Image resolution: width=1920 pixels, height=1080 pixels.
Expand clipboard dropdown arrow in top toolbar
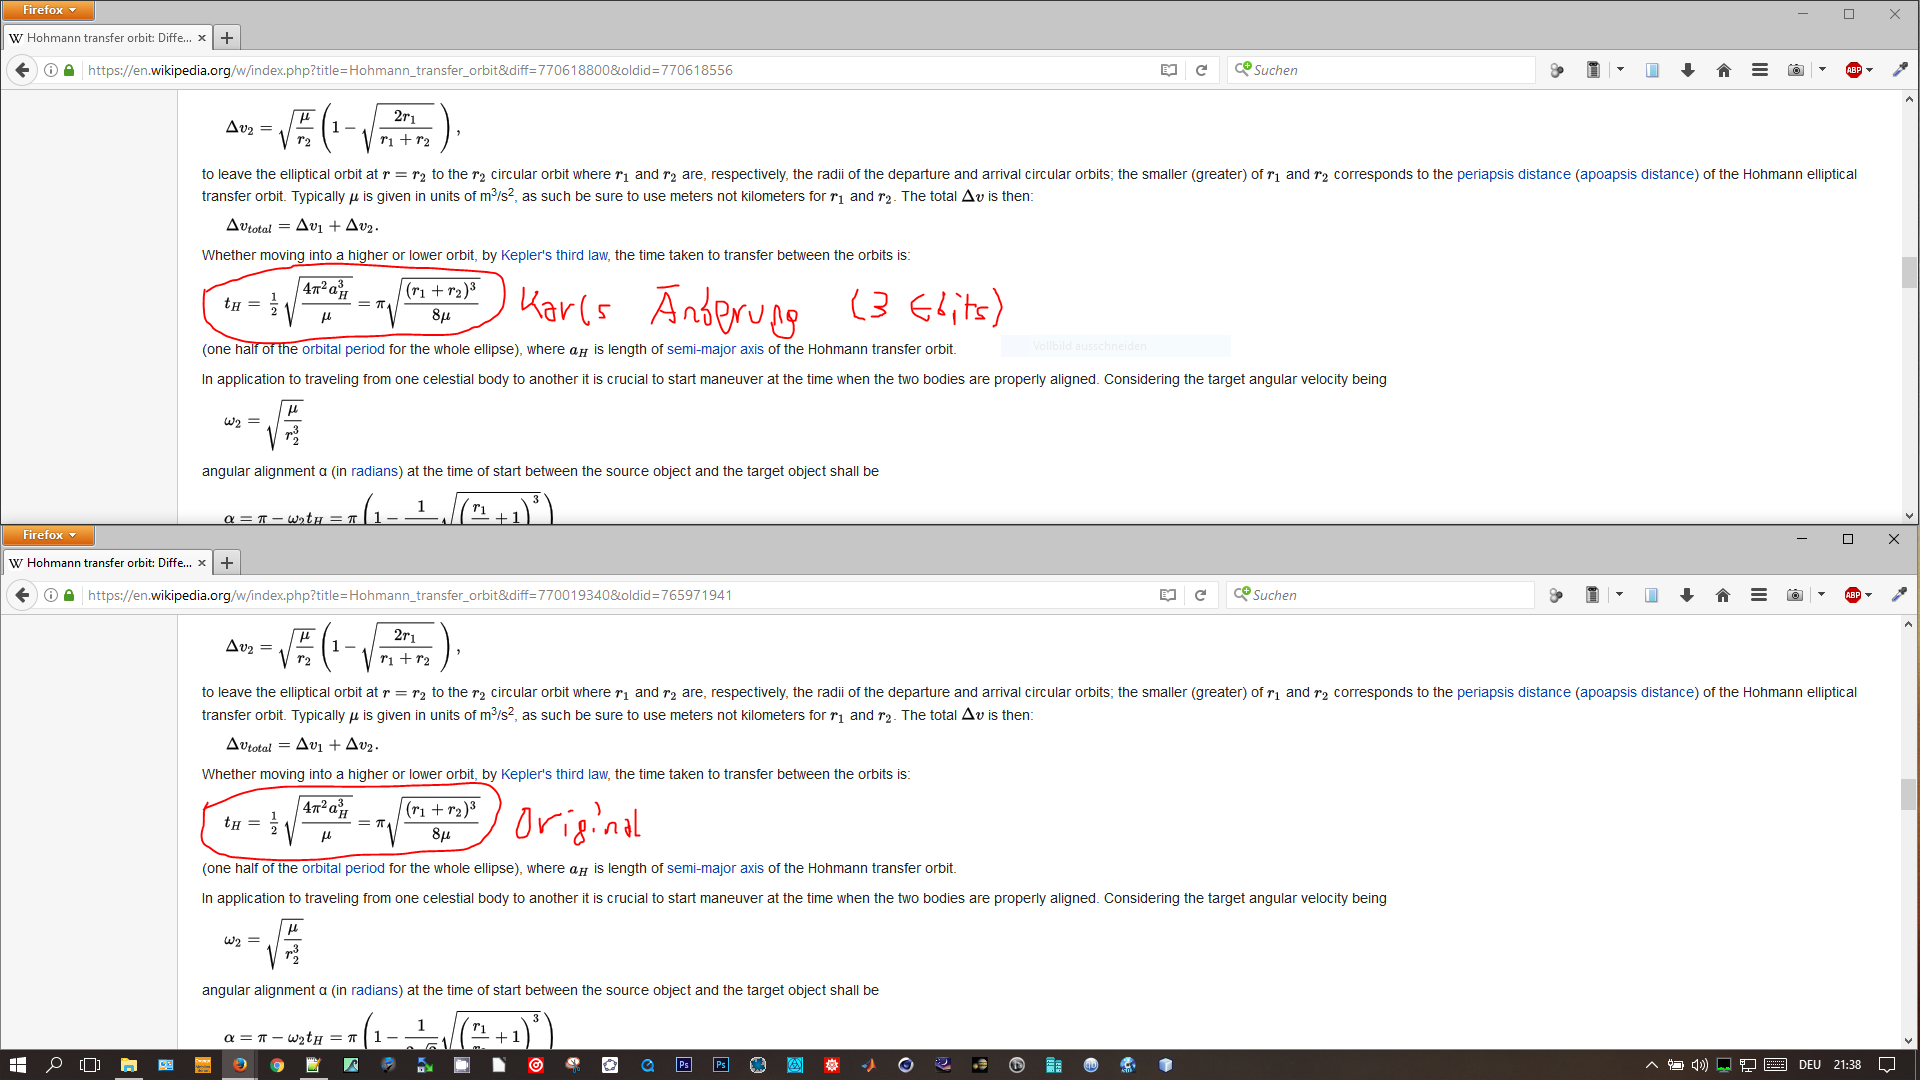[1620, 70]
